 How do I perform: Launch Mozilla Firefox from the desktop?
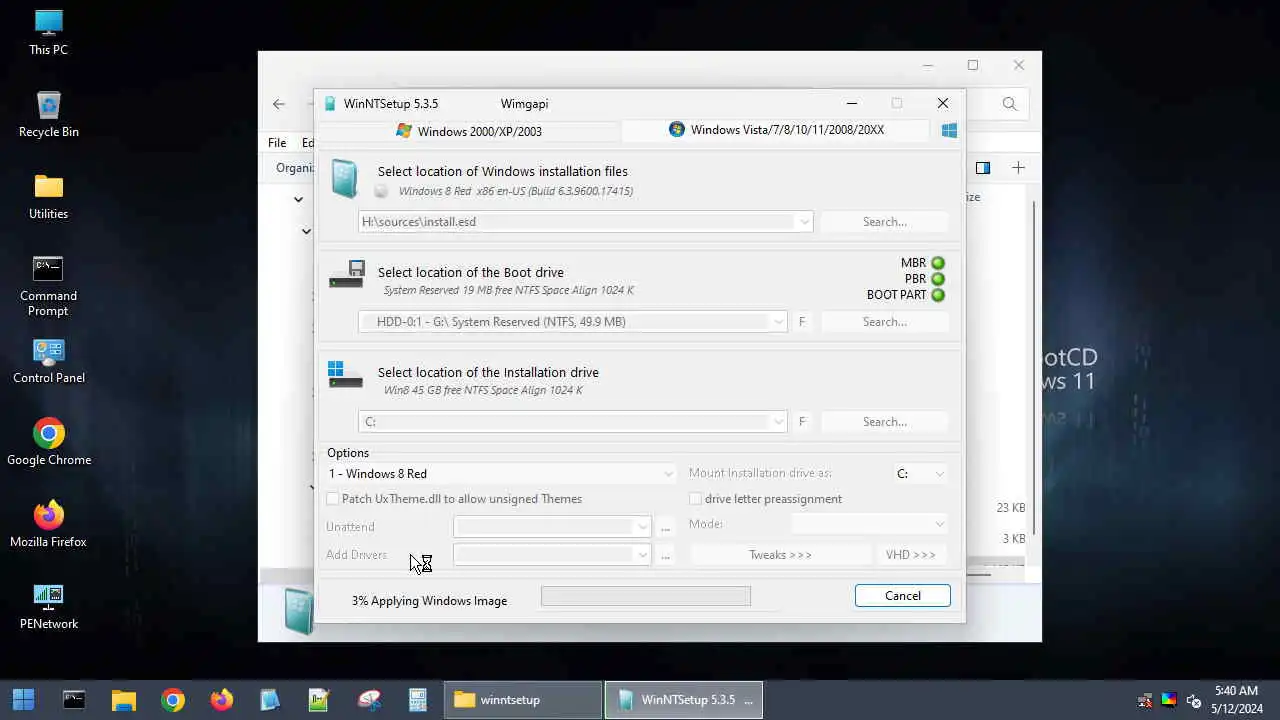coord(48,524)
